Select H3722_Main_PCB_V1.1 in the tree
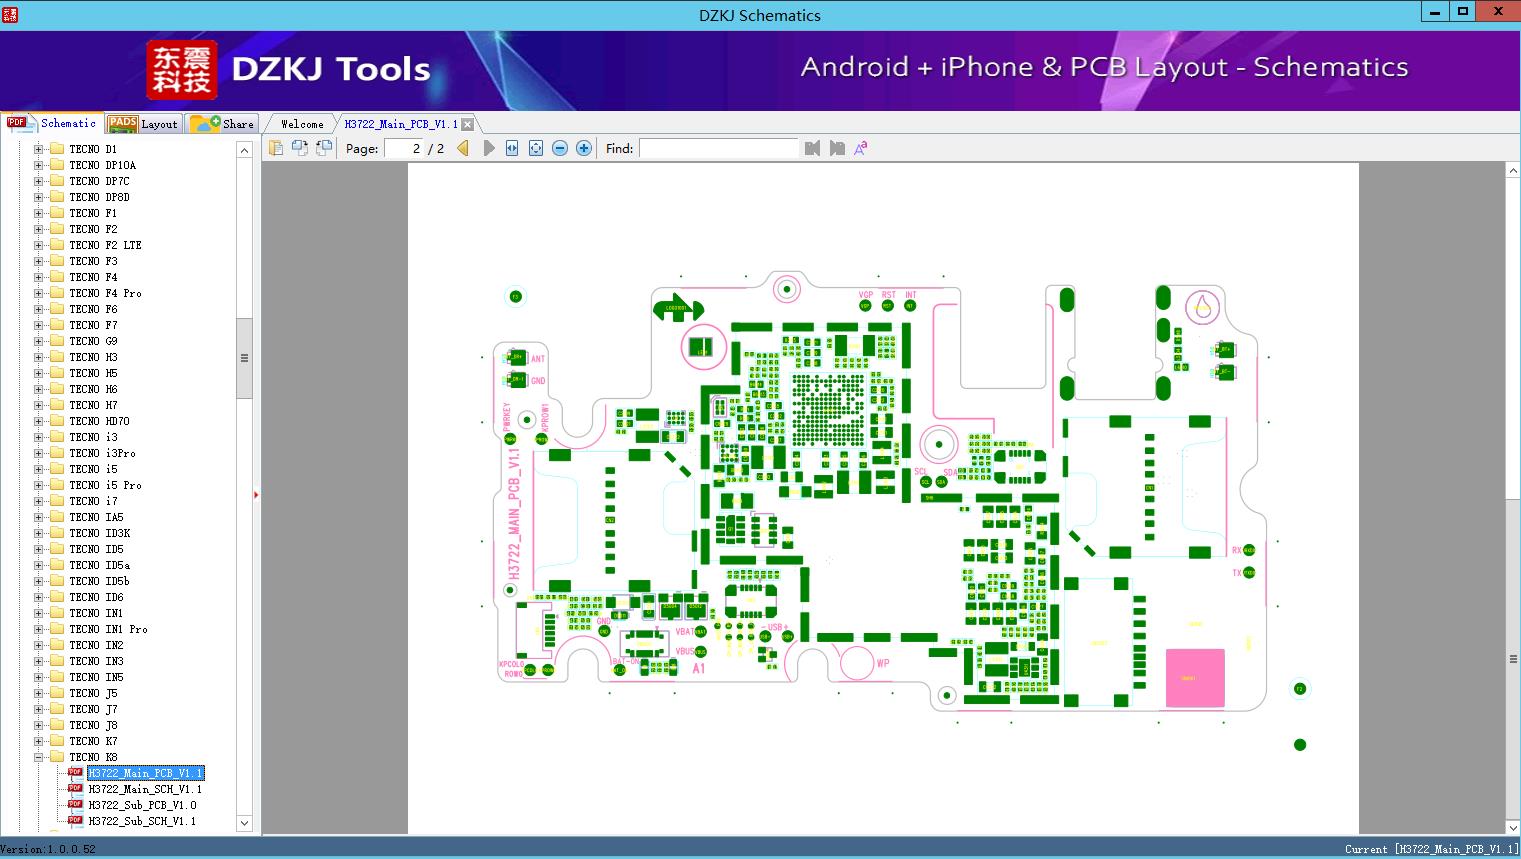 point(145,773)
